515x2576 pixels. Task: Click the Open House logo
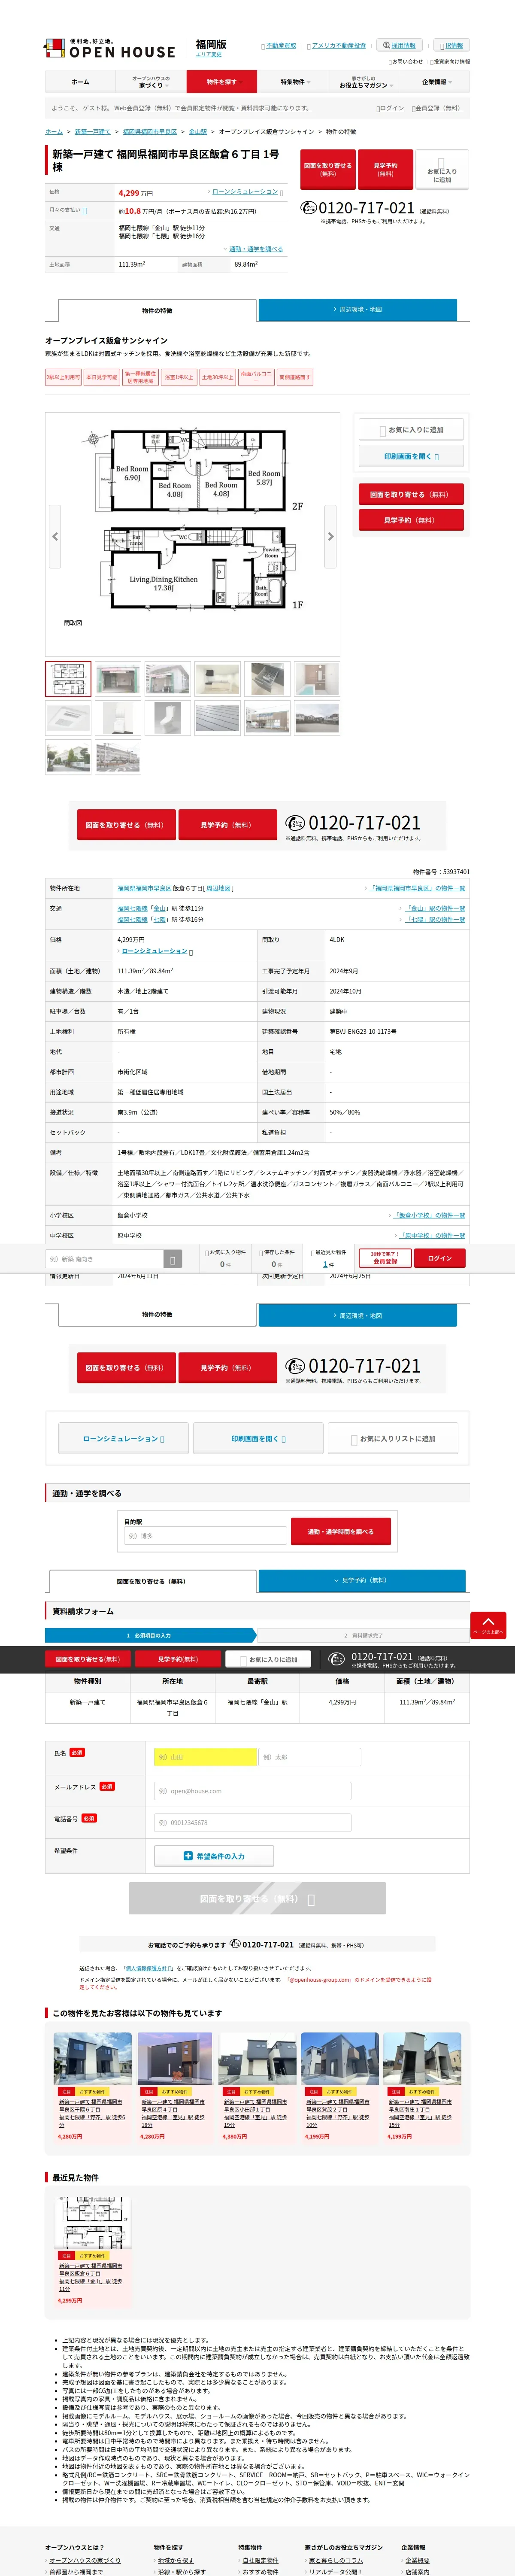(110, 49)
